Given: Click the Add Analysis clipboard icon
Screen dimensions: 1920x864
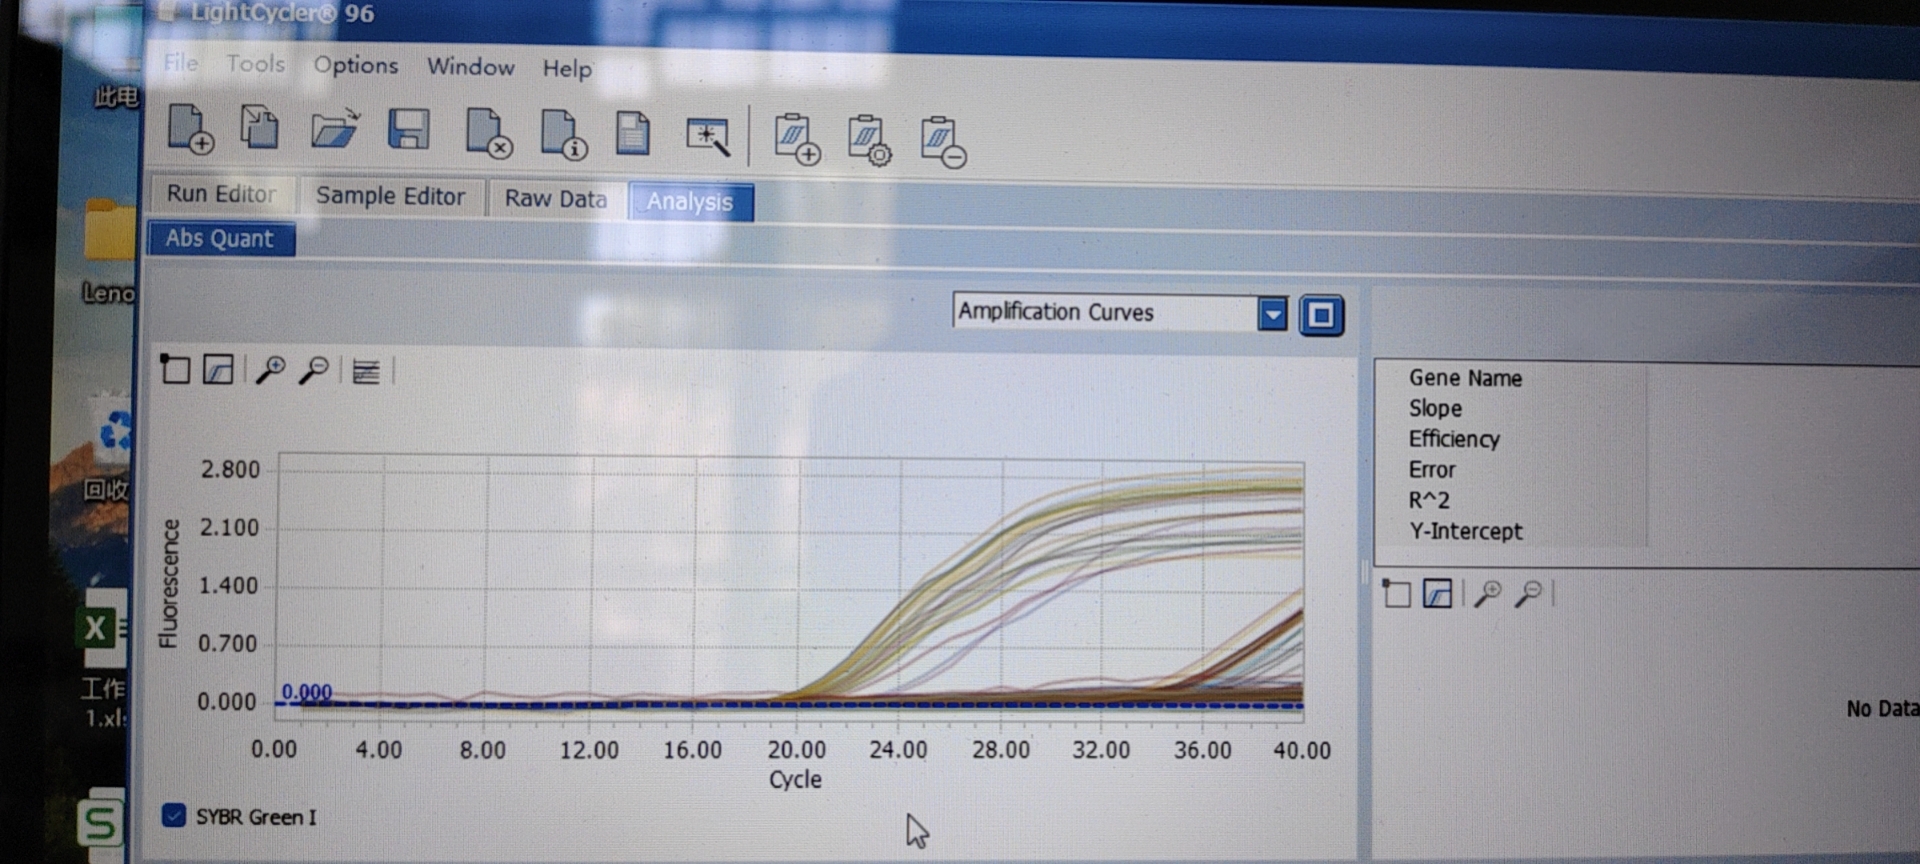Looking at the screenshot, I should [796, 139].
